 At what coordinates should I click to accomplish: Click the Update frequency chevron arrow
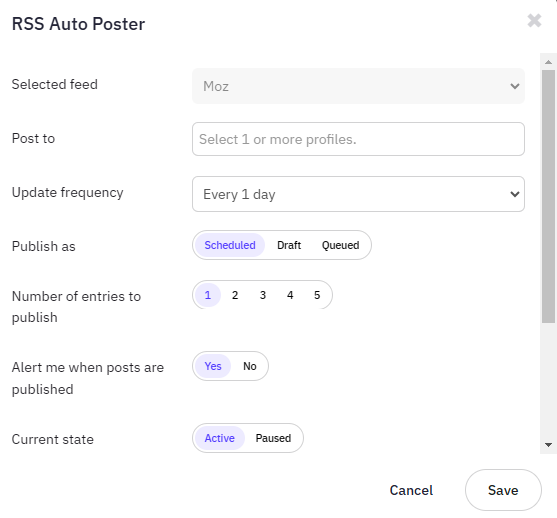coord(515,194)
